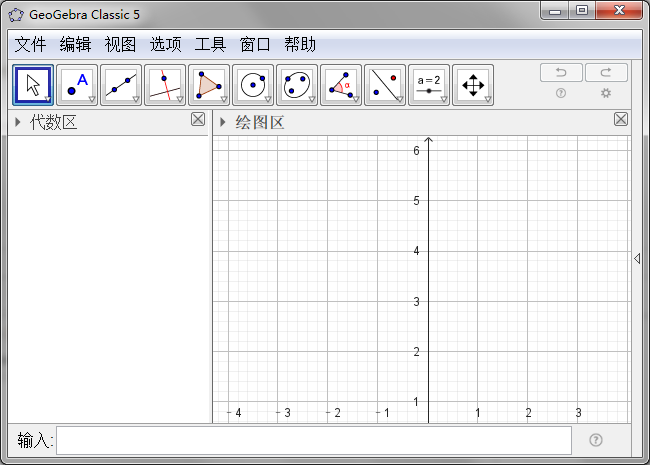Open the 文件 menu
The width and height of the screenshot is (650, 465).
tap(31, 44)
